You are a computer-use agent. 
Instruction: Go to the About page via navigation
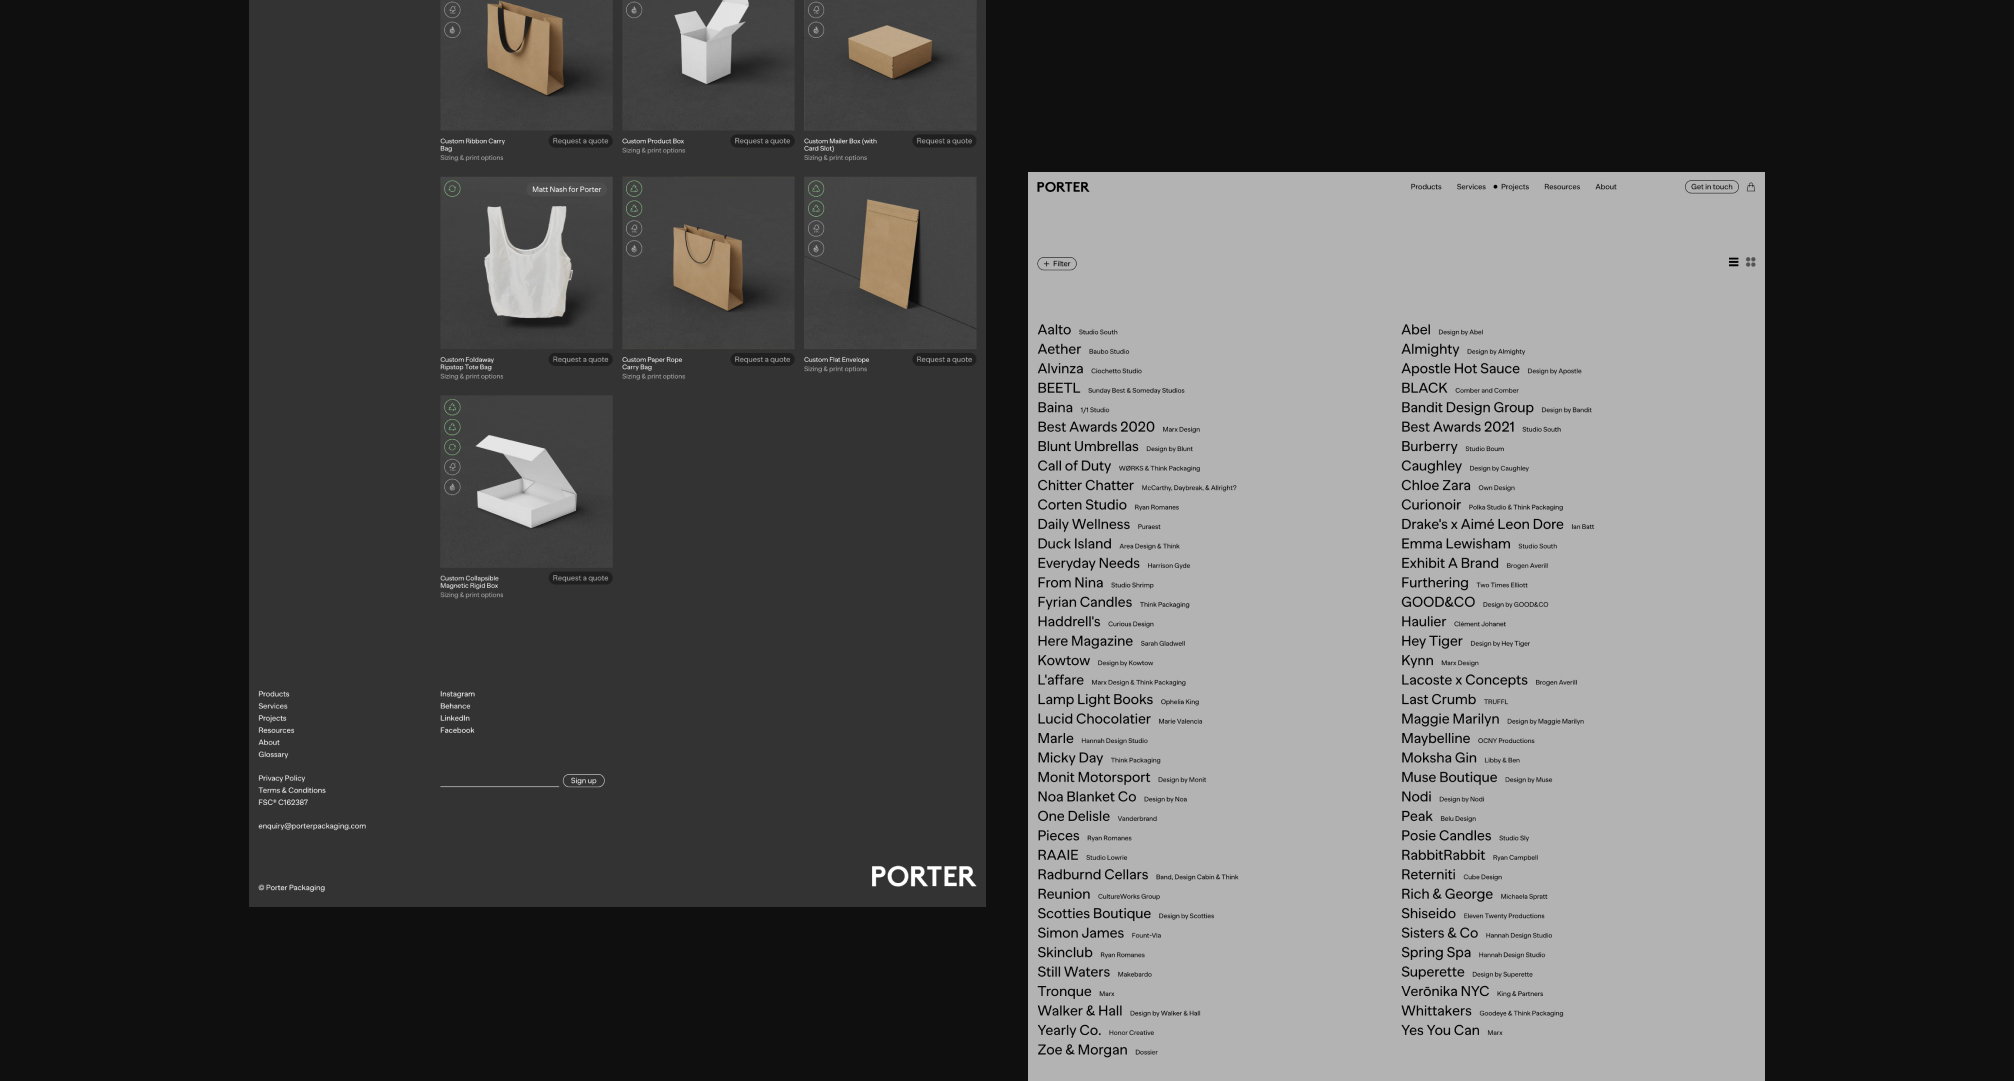pyautogui.click(x=1605, y=186)
